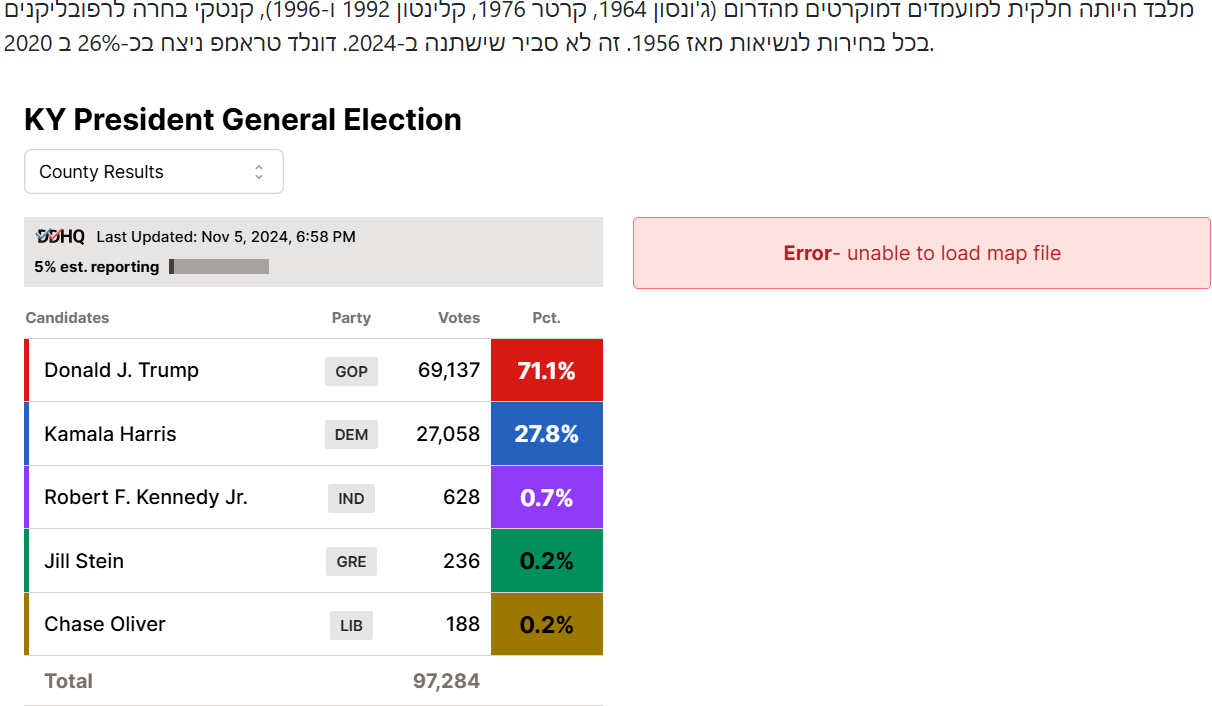Click the purple 0.7% Kennedy percentage cell
Viewport: 1212px width, 706px height.
pyautogui.click(x=546, y=498)
